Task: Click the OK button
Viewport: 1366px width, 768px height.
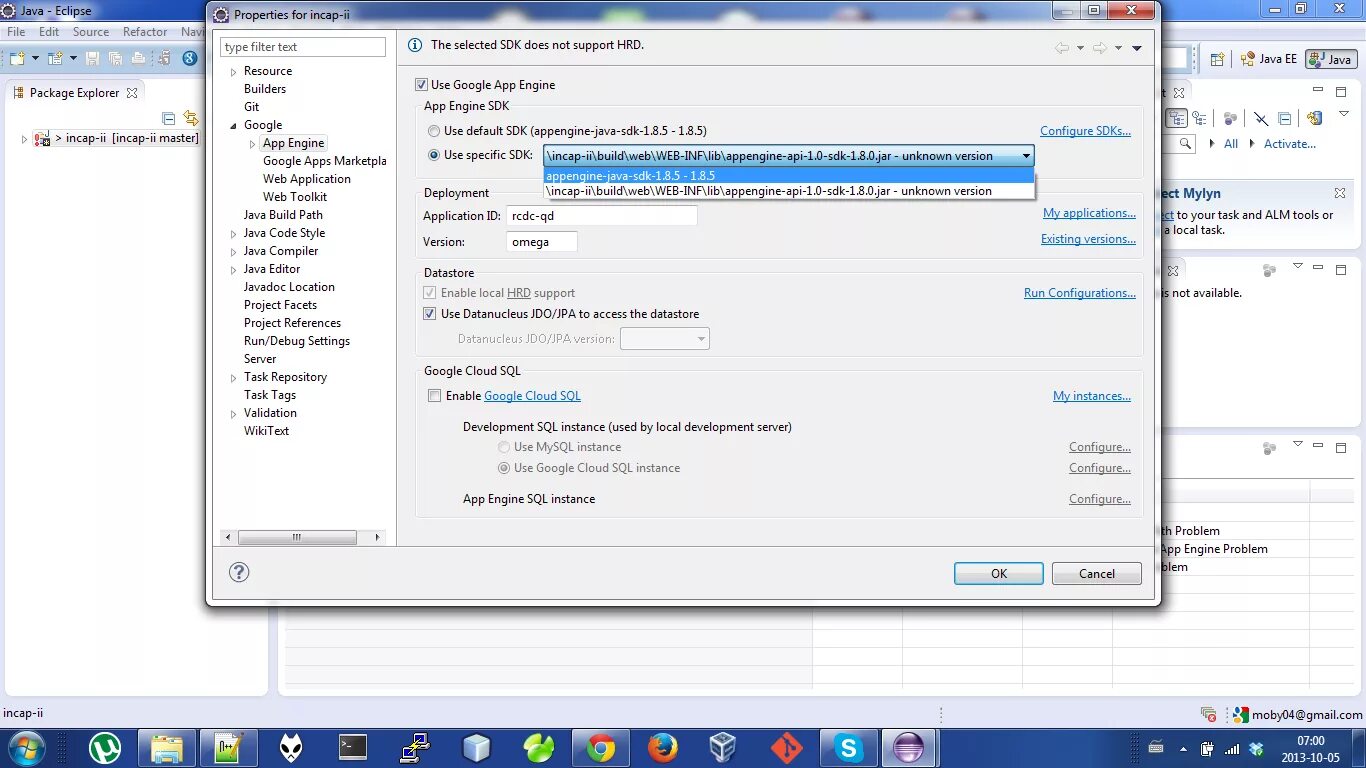Action: [999, 574]
